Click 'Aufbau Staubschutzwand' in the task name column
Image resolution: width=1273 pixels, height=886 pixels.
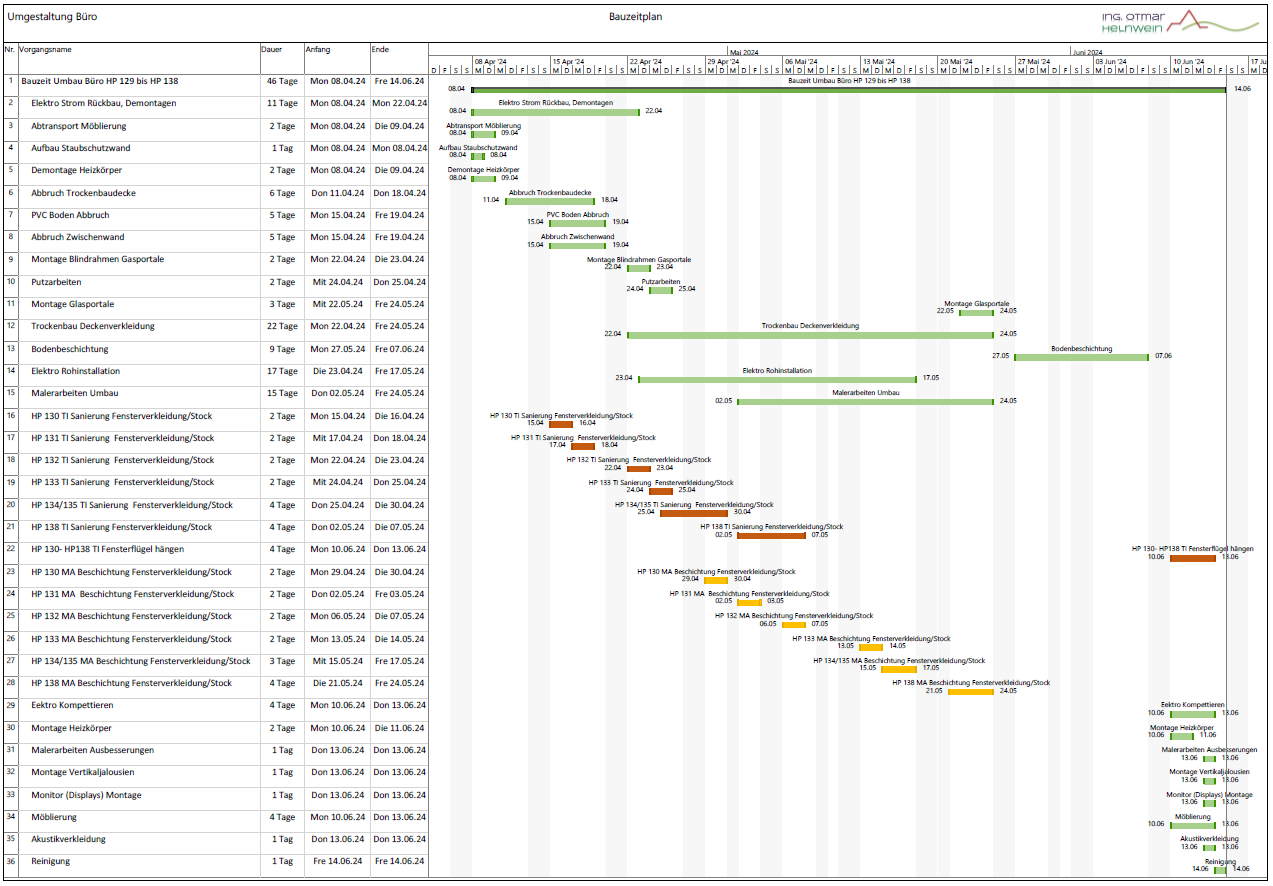80,148
